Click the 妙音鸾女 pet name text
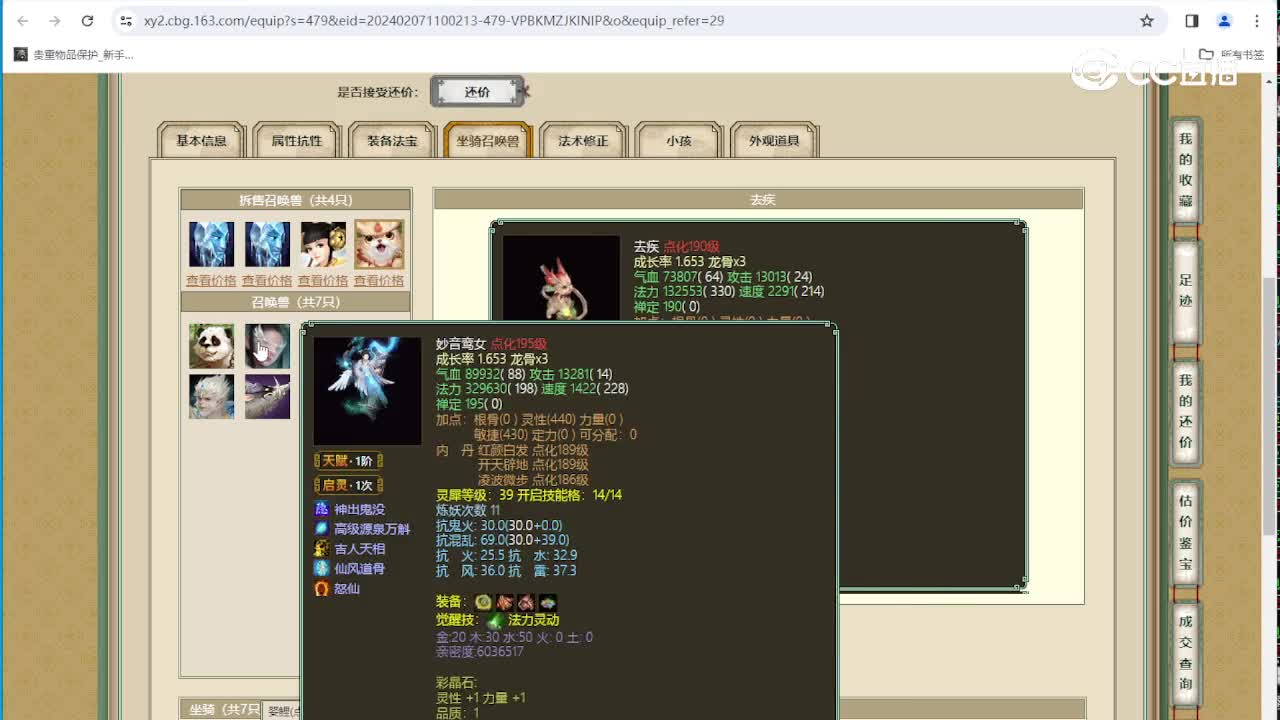Screen dimensions: 1280x720 pos(461,344)
